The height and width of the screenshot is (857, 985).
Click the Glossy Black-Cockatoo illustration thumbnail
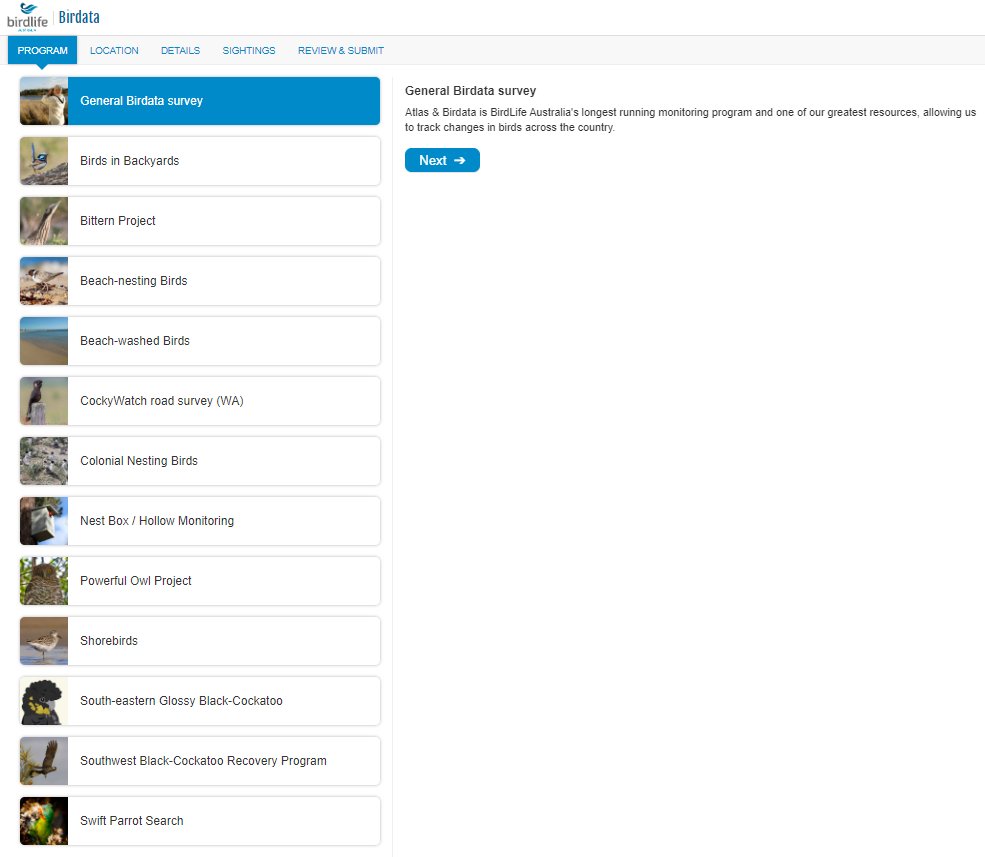click(44, 701)
